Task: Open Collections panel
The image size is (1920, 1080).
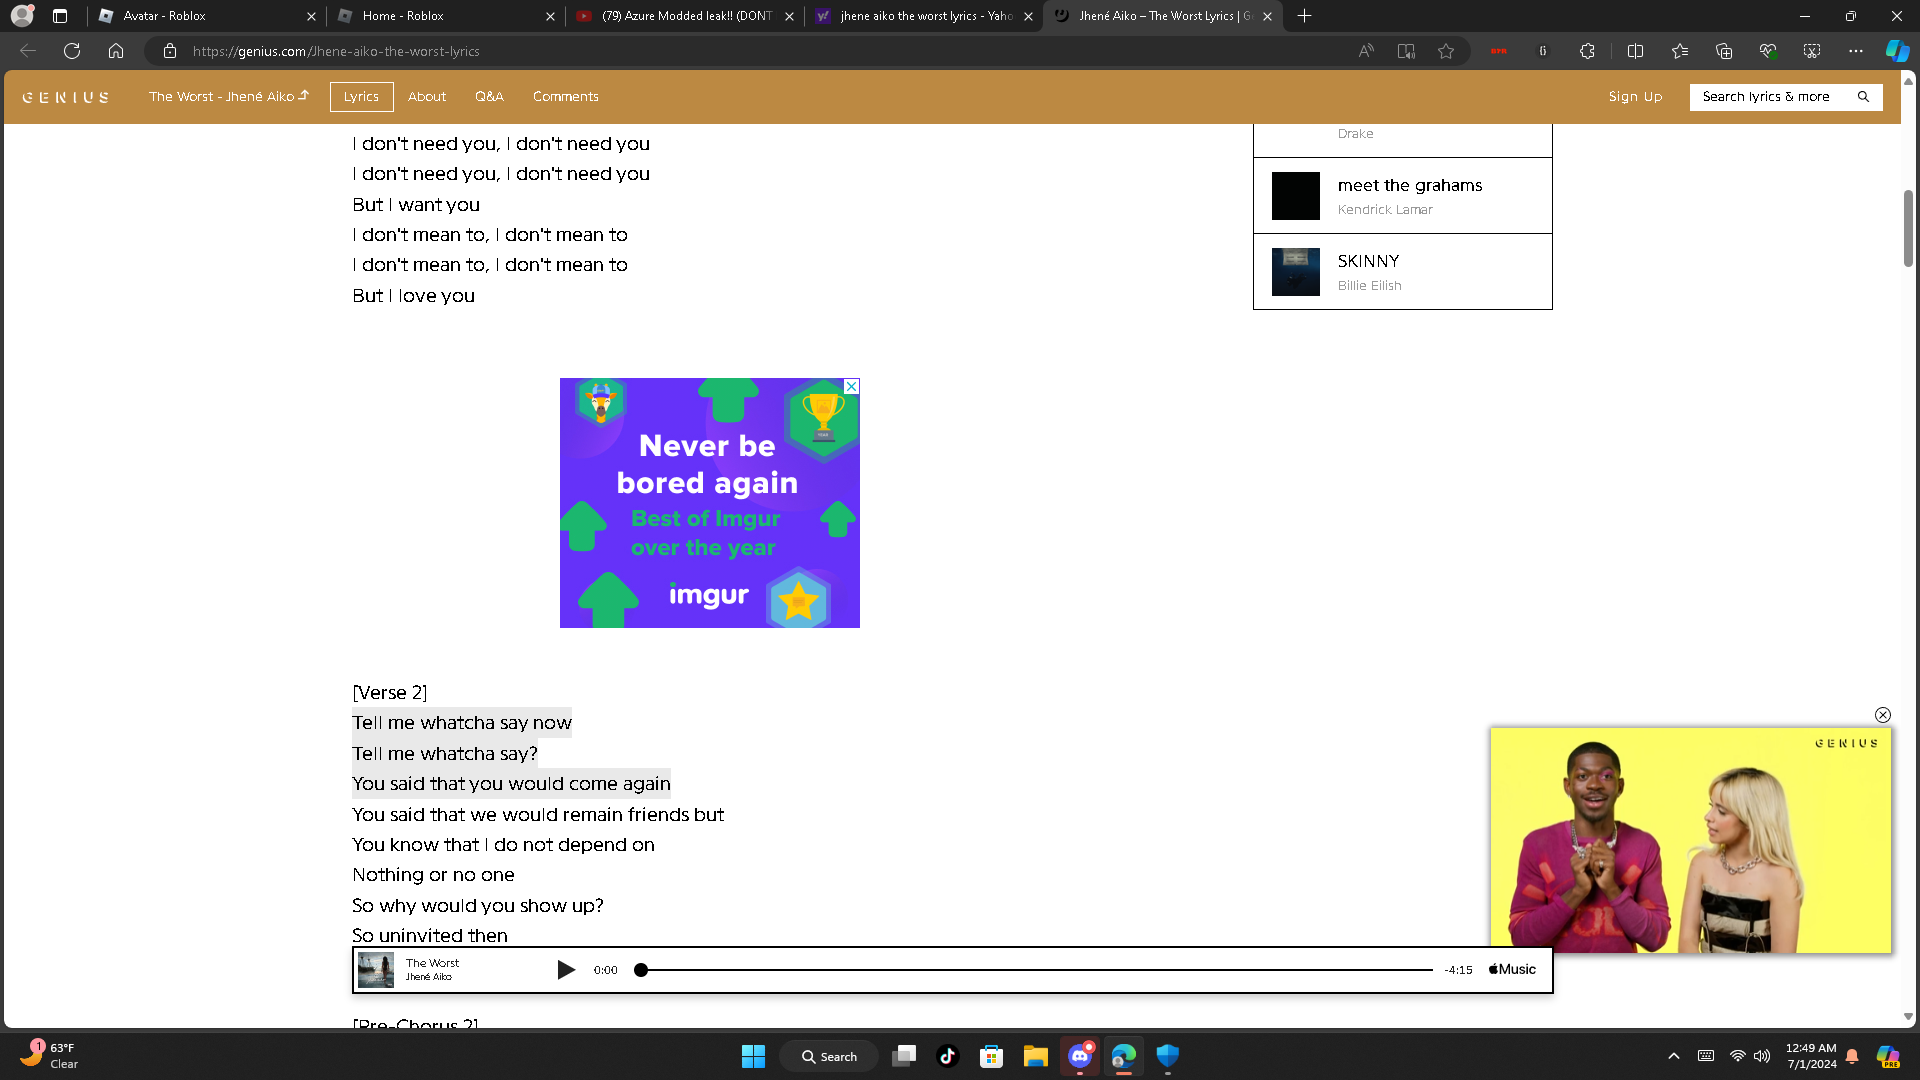Action: click(x=1724, y=51)
